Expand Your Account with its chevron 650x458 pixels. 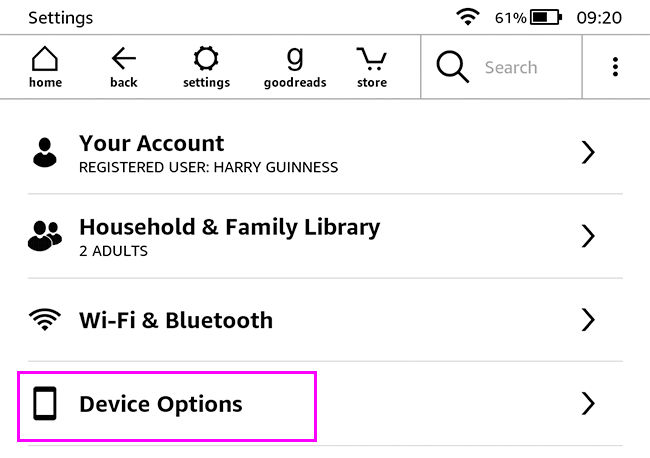coord(588,152)
